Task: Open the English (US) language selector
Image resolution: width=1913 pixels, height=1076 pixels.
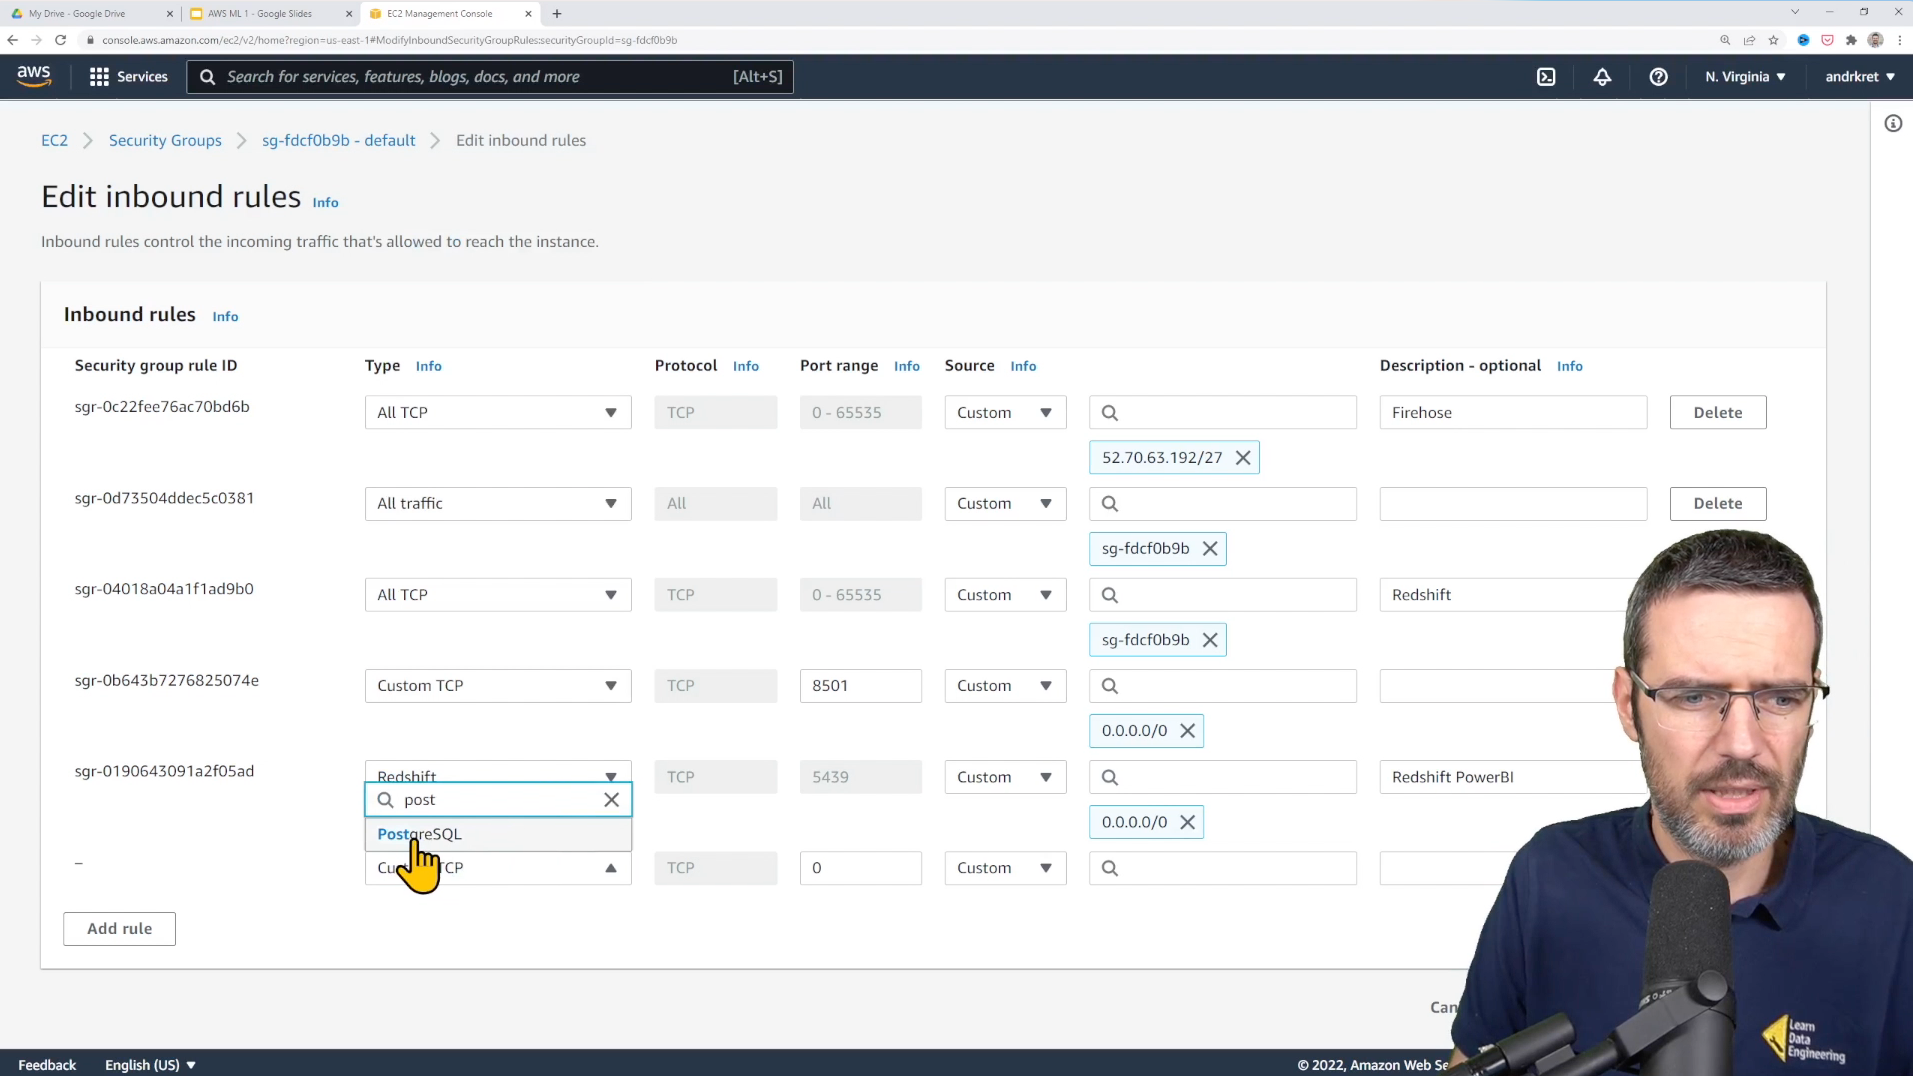Action: click(150, 1065)
